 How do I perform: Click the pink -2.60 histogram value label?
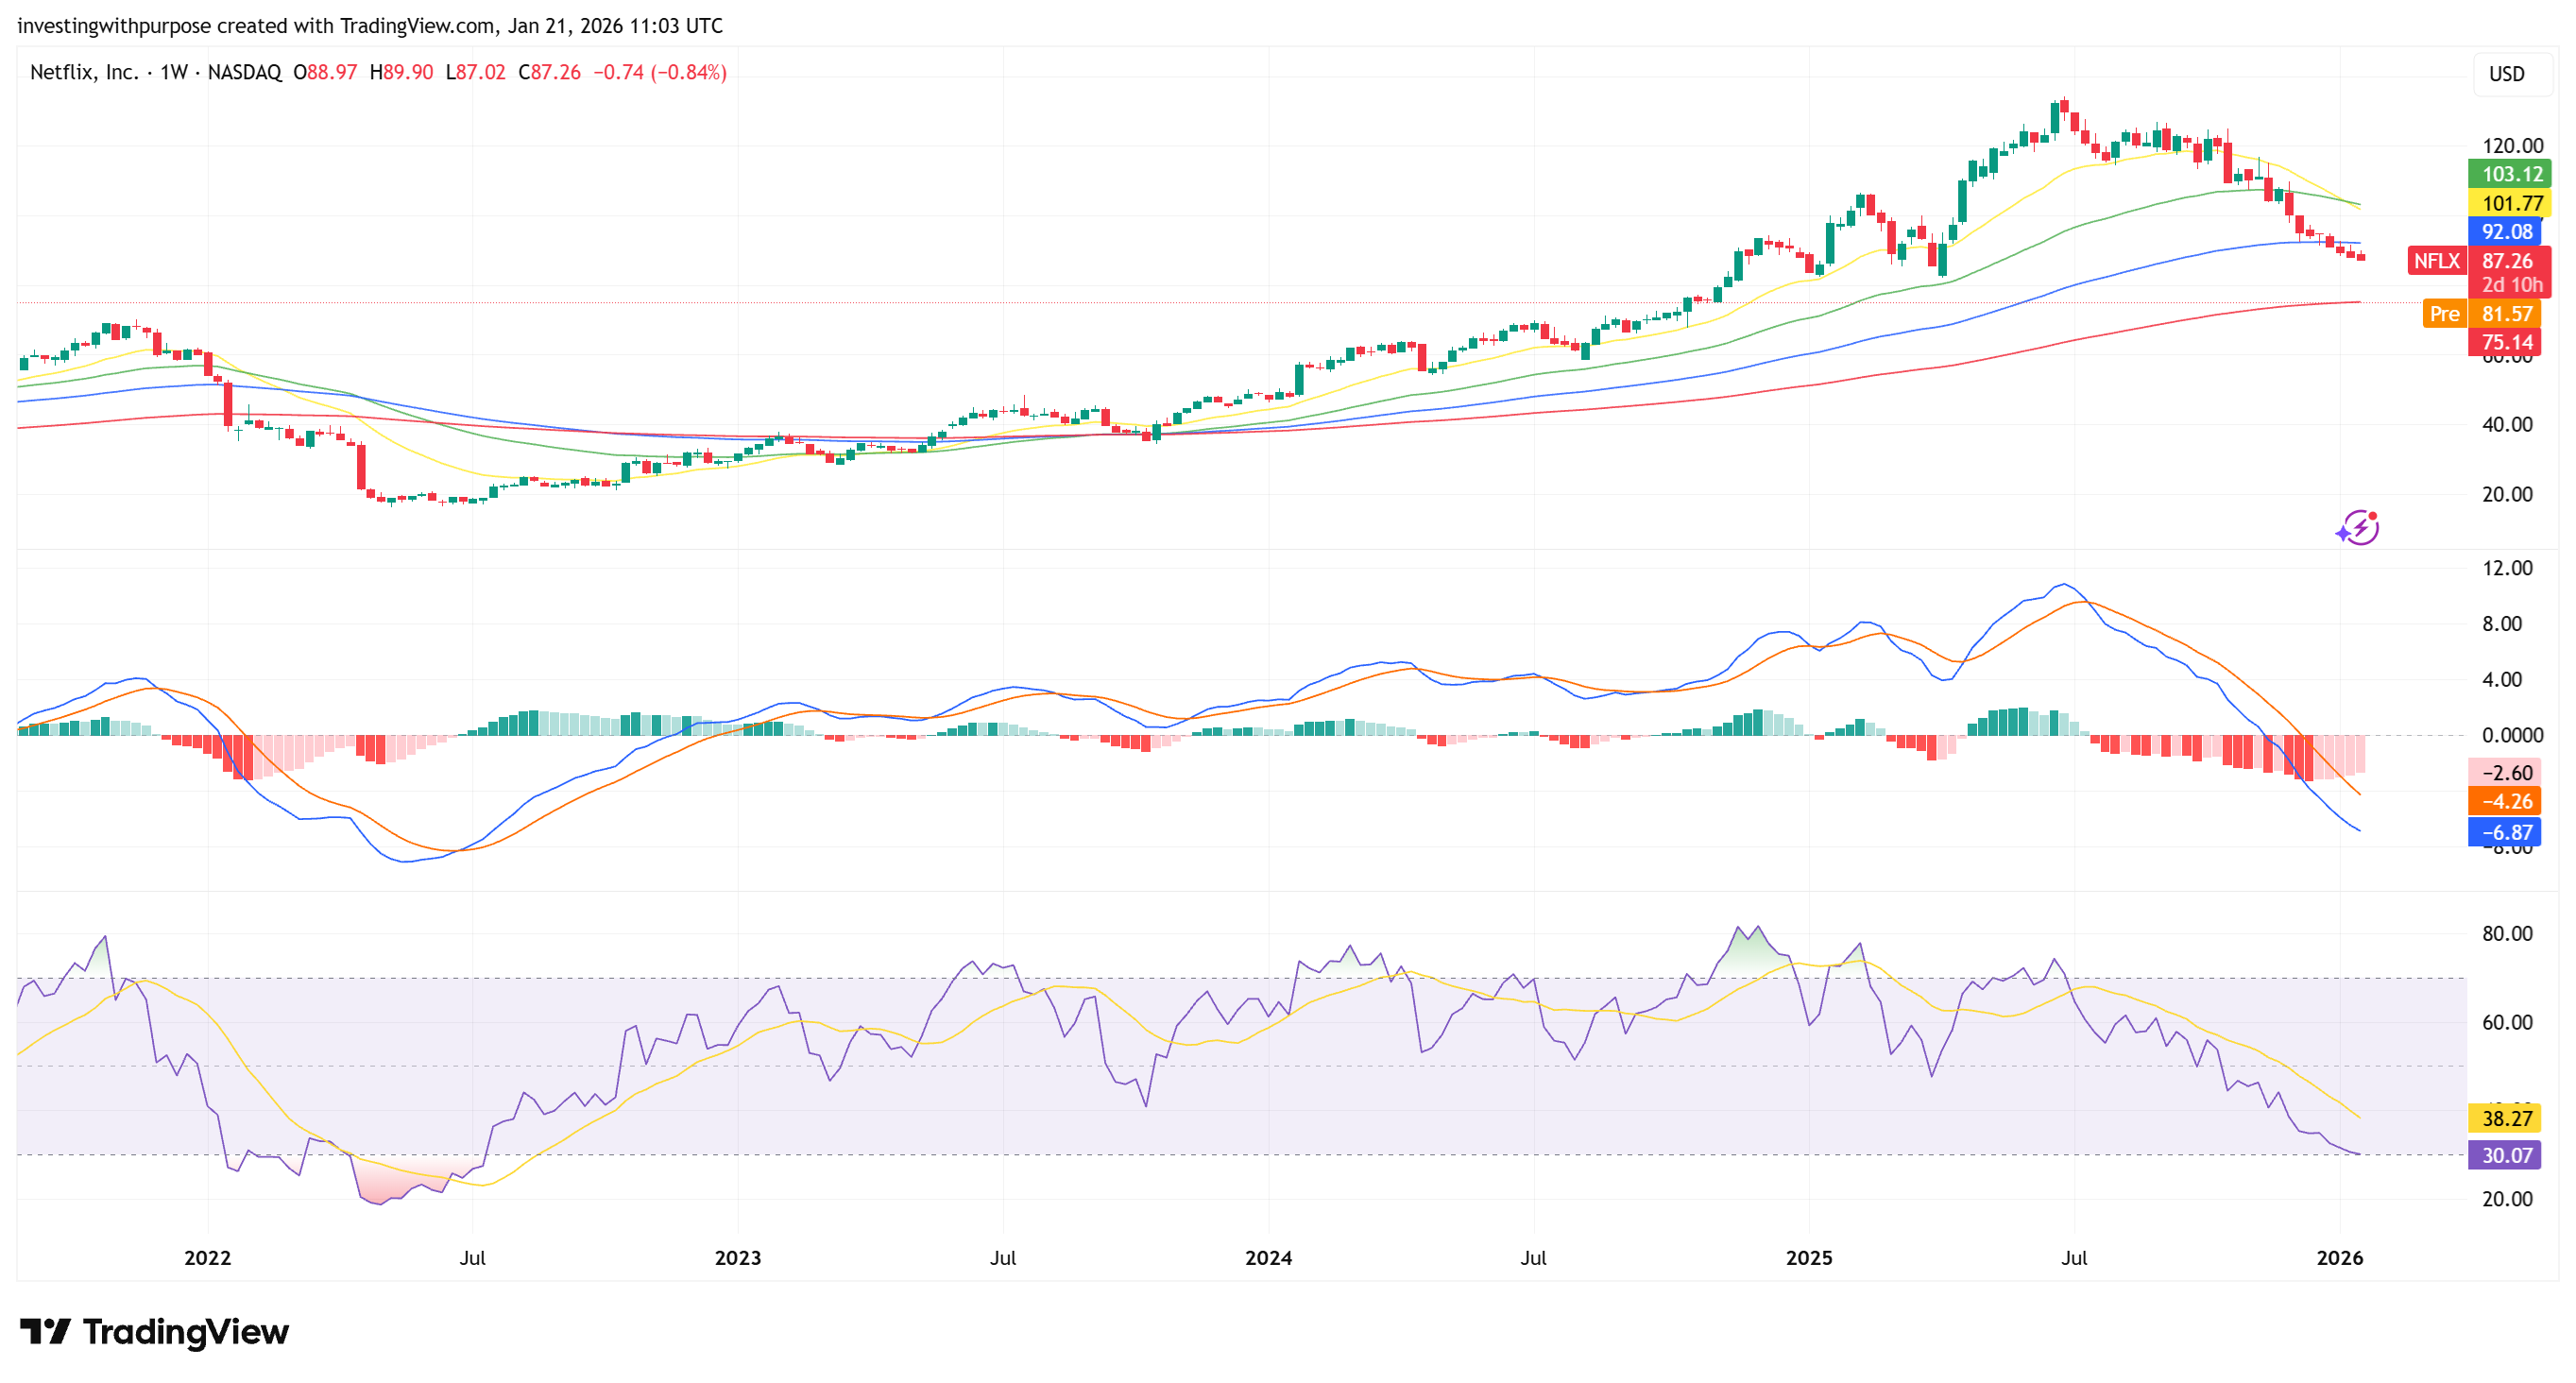coord(2506,772)
